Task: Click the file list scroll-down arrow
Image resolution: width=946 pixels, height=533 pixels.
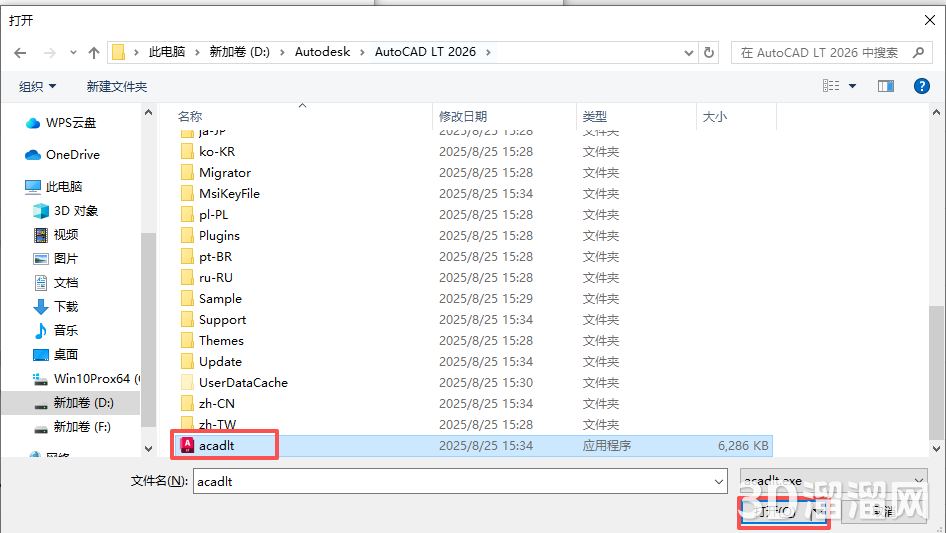Action: point(936,448)
